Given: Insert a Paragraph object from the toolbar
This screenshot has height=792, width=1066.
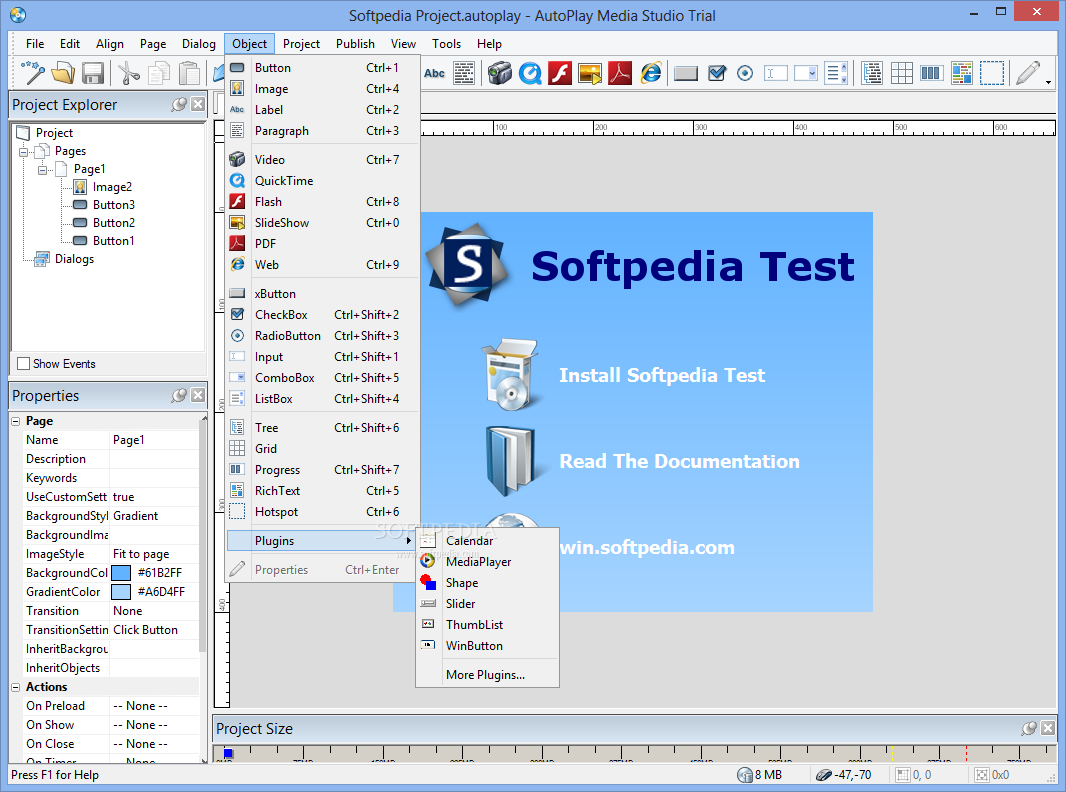Looking at the screenshot, I should point(464,73).
